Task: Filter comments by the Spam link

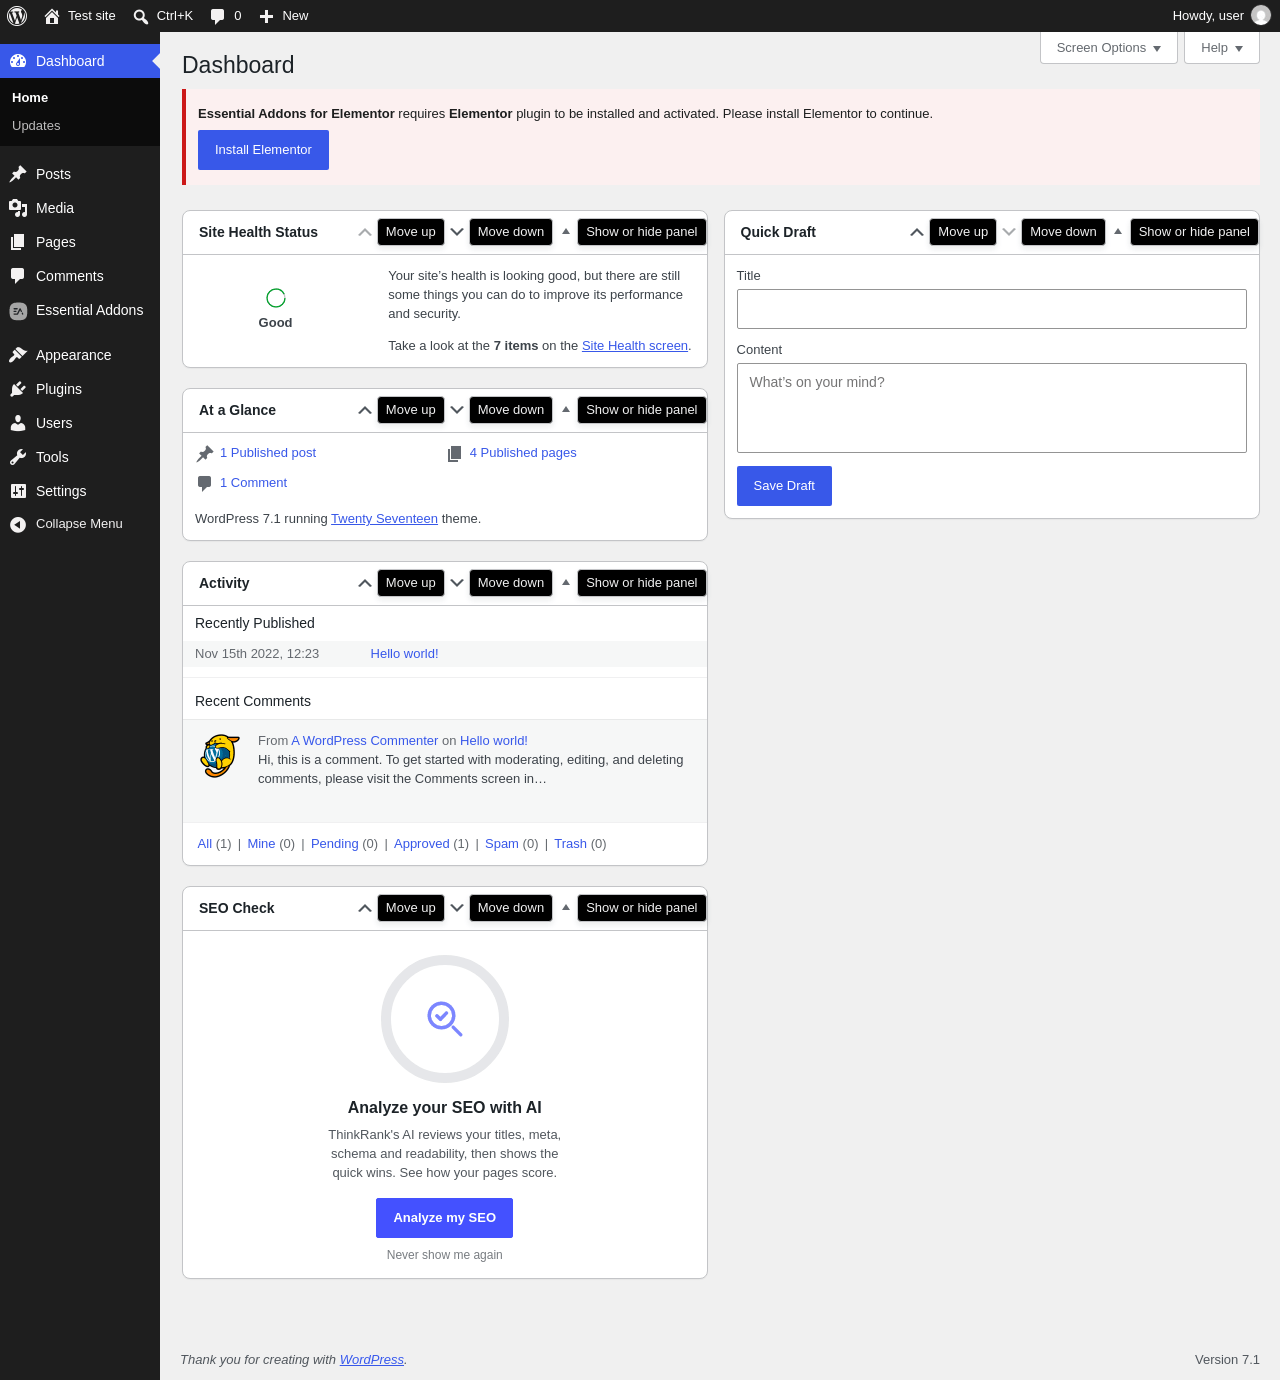Action: coord(502,844)
